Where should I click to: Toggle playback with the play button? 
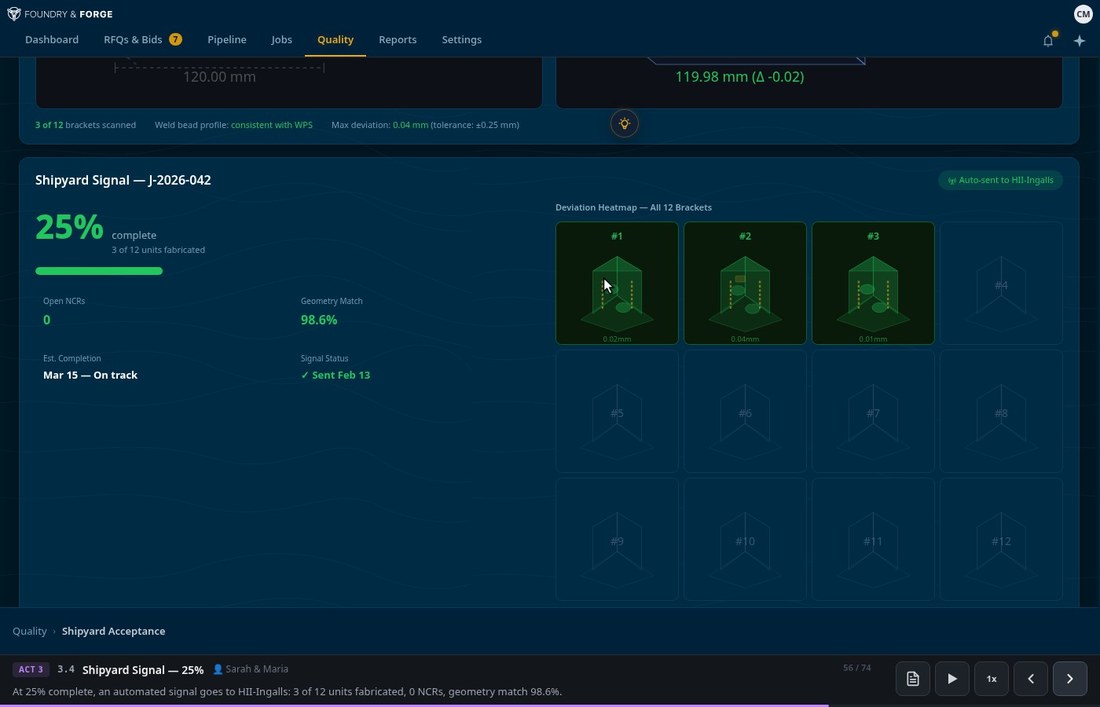(952, 678)
